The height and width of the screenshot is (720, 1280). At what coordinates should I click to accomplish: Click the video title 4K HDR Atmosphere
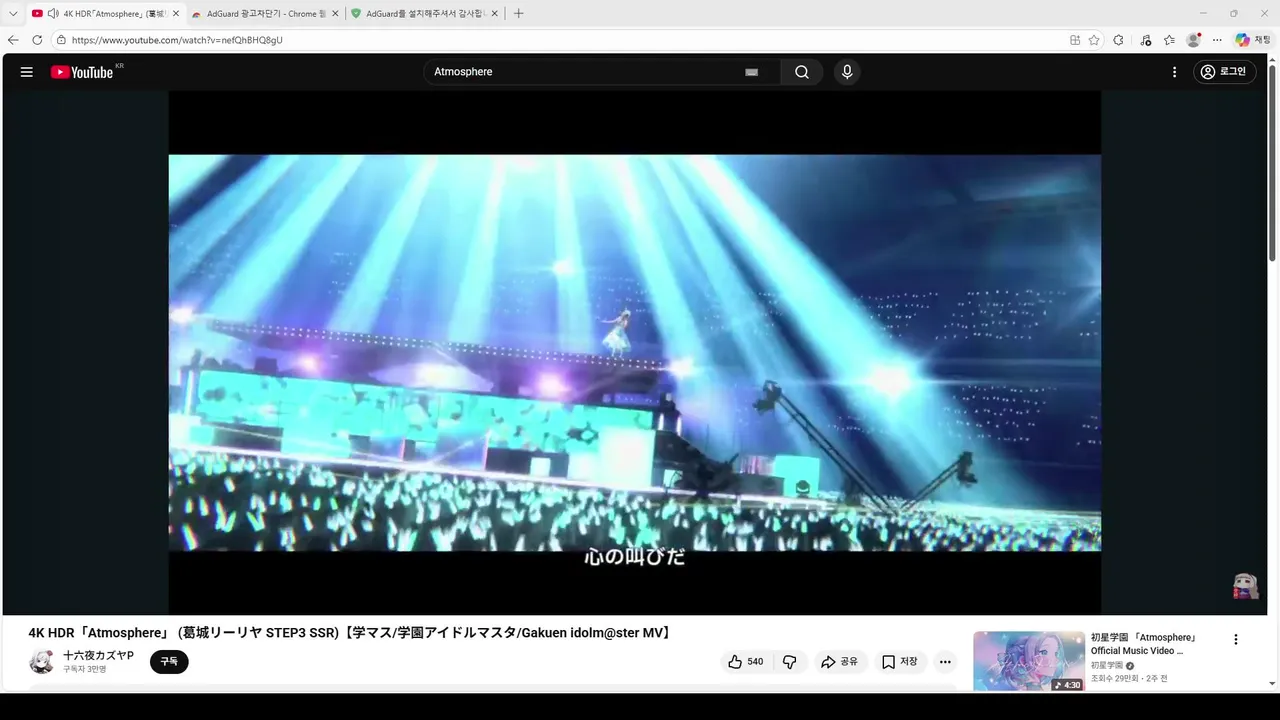pos(351,633)
